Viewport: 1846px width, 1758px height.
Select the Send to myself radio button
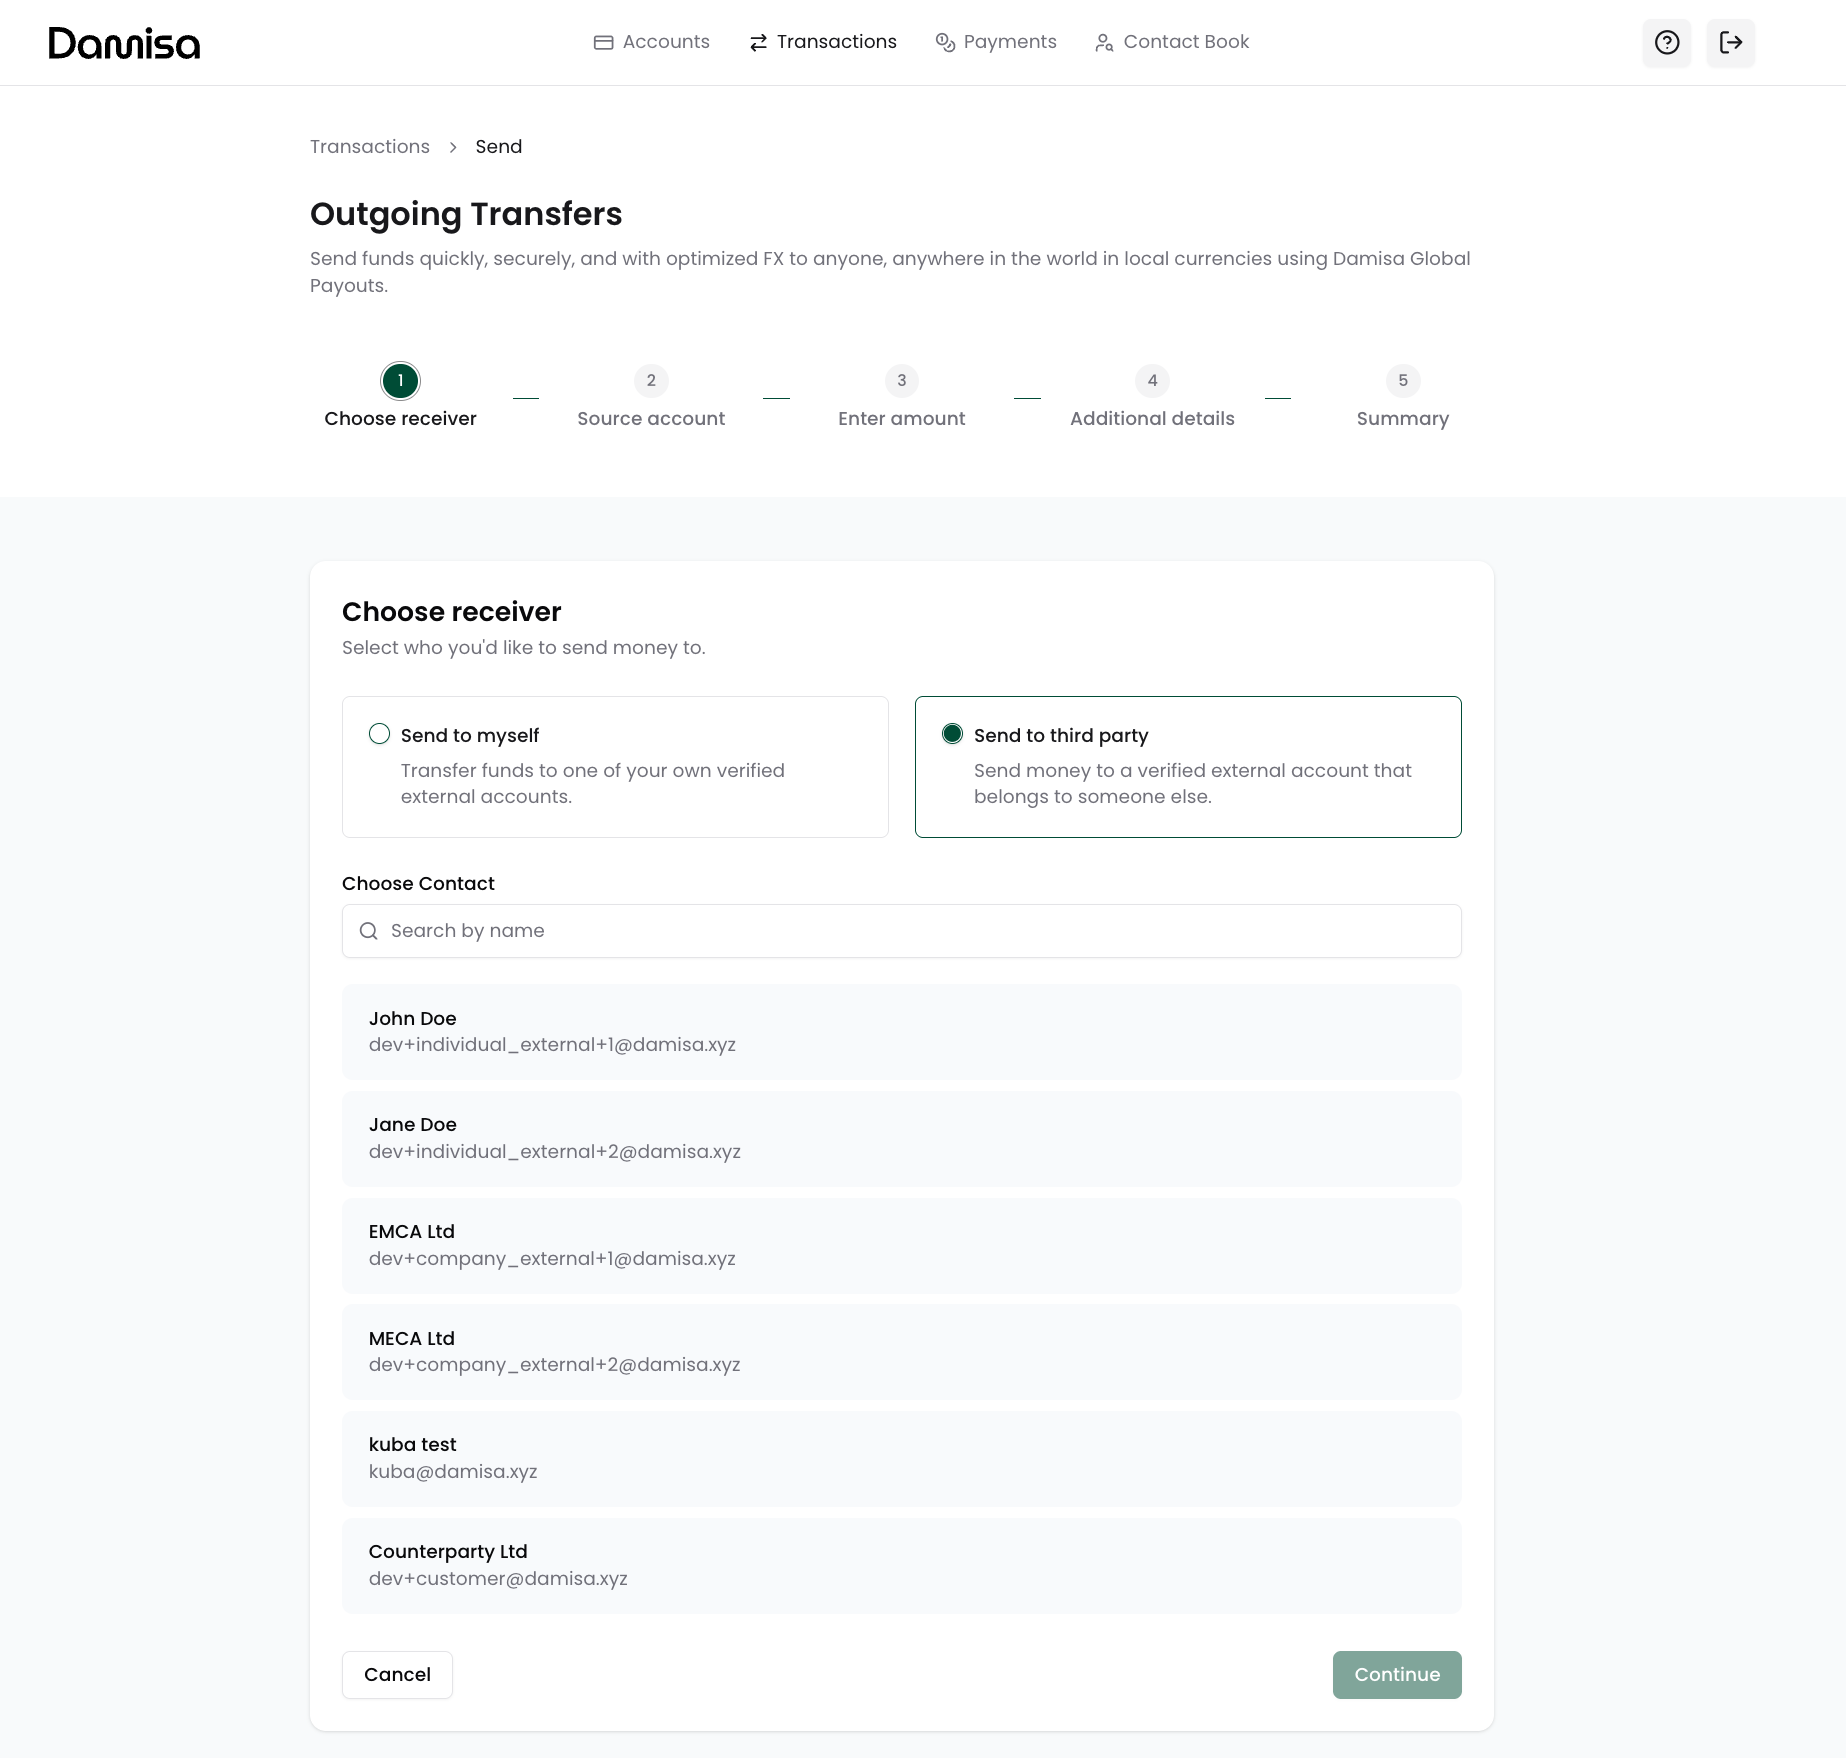[380, 735]
